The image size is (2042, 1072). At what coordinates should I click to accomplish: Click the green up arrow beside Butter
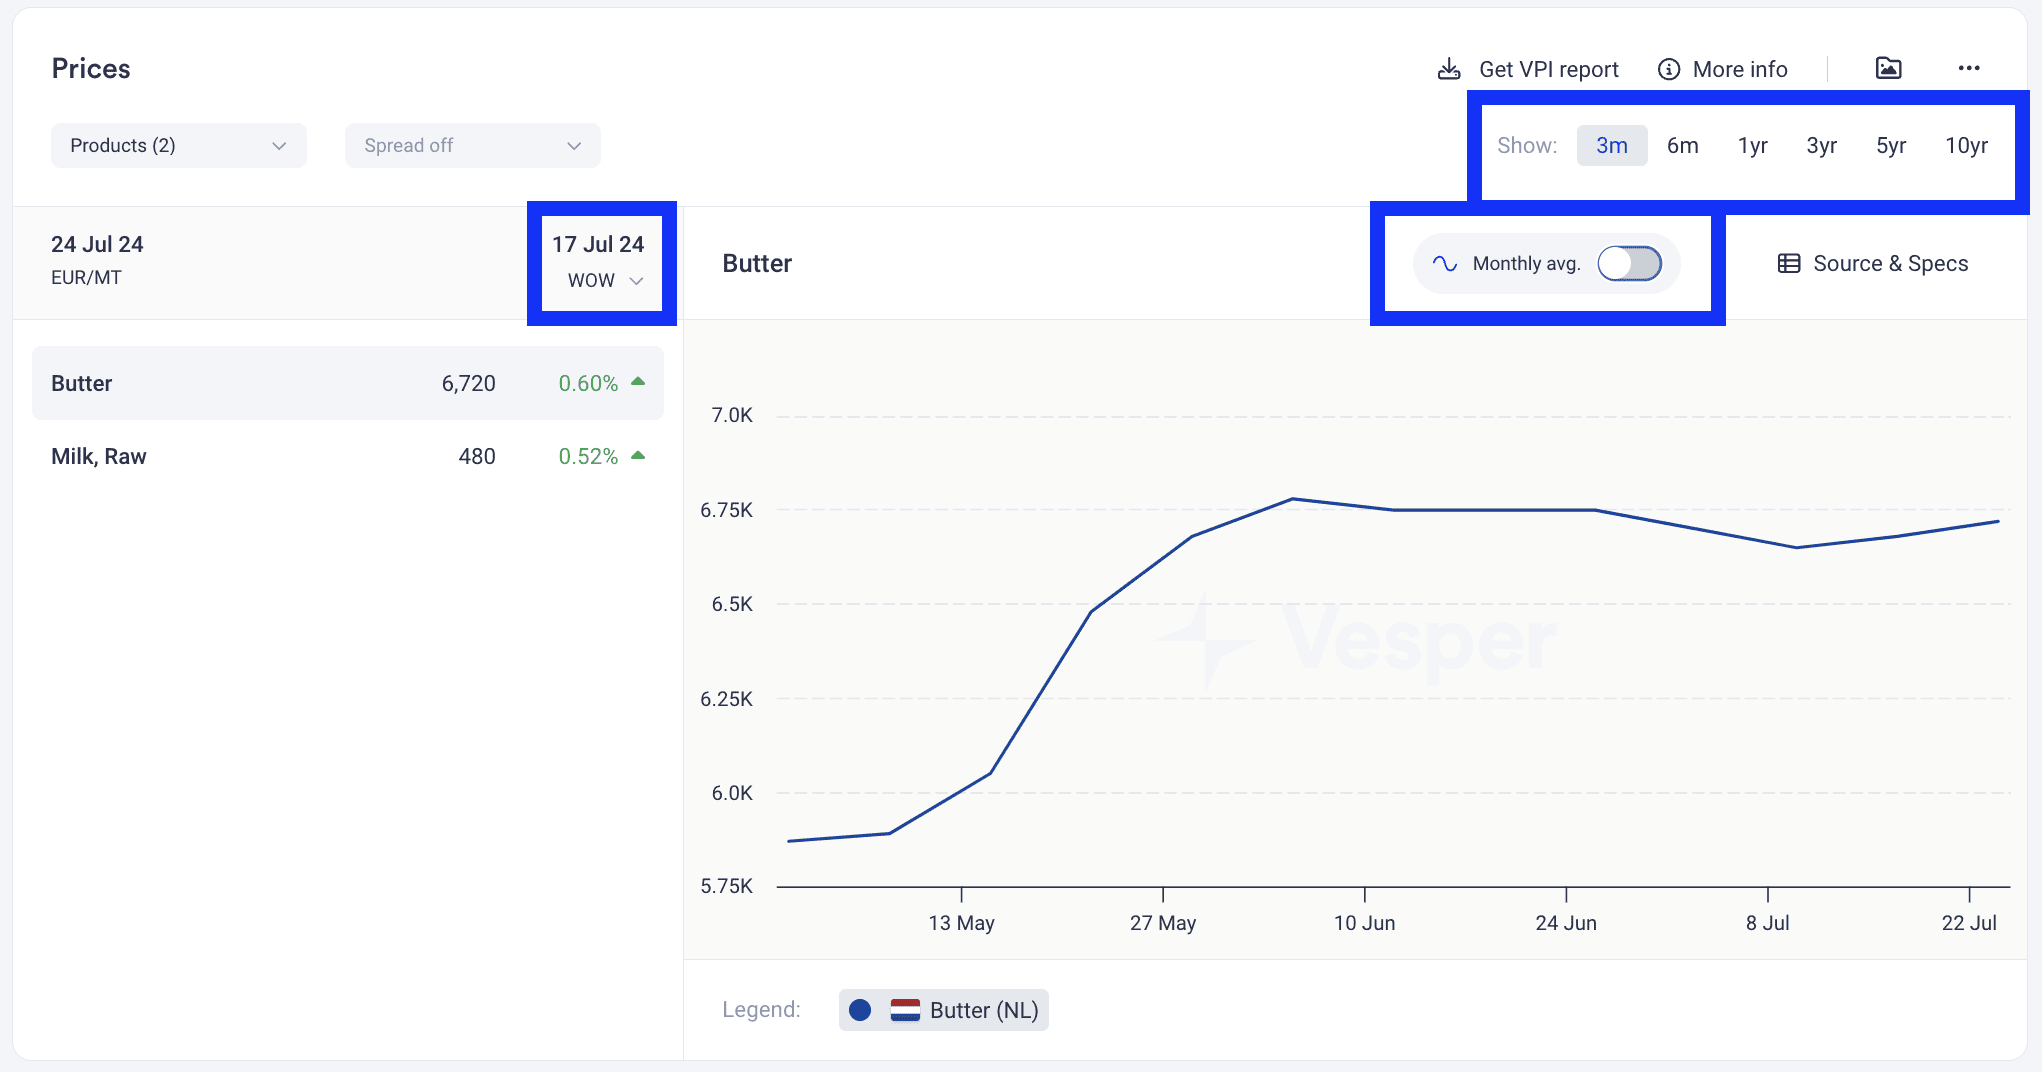(x=638, y=382)
